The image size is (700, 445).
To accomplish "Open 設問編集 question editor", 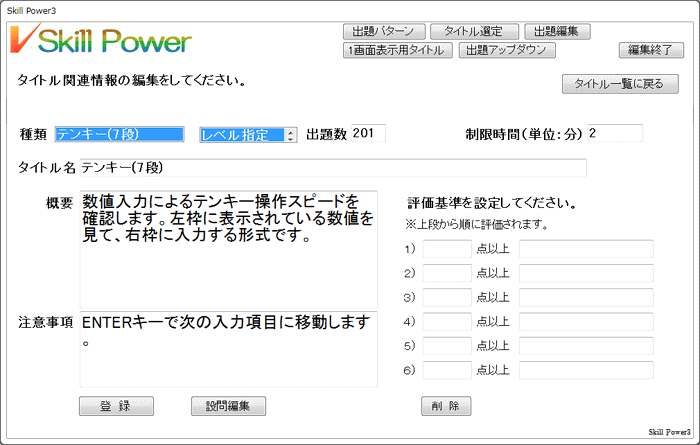I will [229, 406].
